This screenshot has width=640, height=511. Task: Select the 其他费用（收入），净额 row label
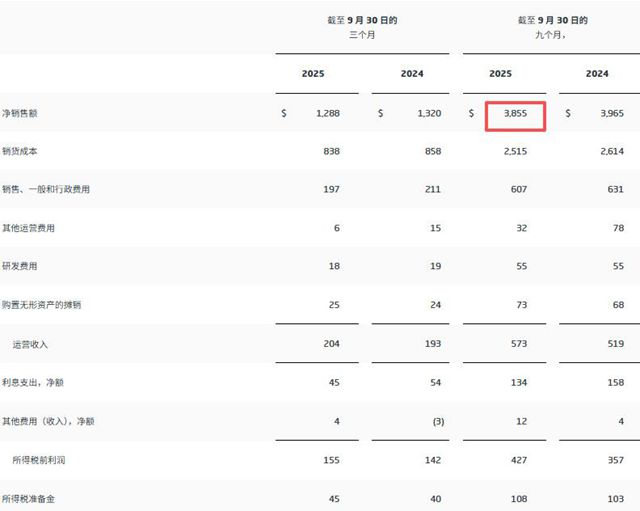pyautogui.click(x=47, y=421)
